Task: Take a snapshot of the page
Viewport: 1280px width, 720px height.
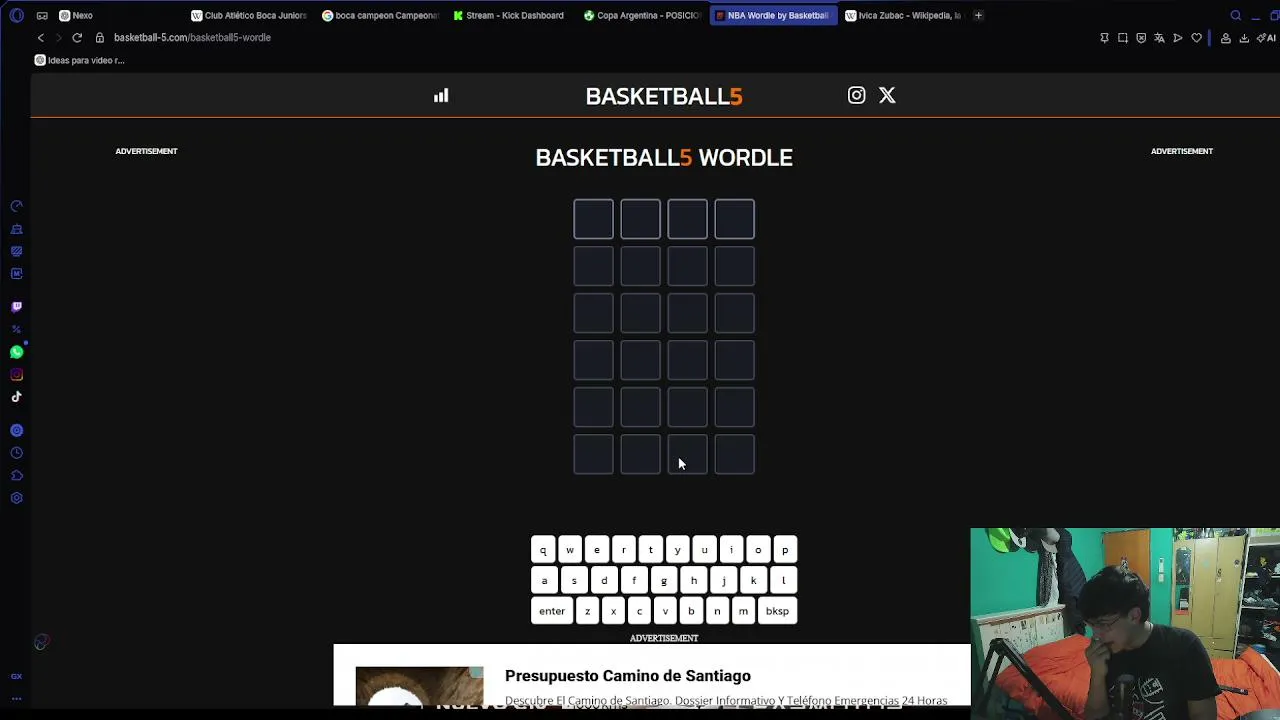Action: pos(1123,38)
